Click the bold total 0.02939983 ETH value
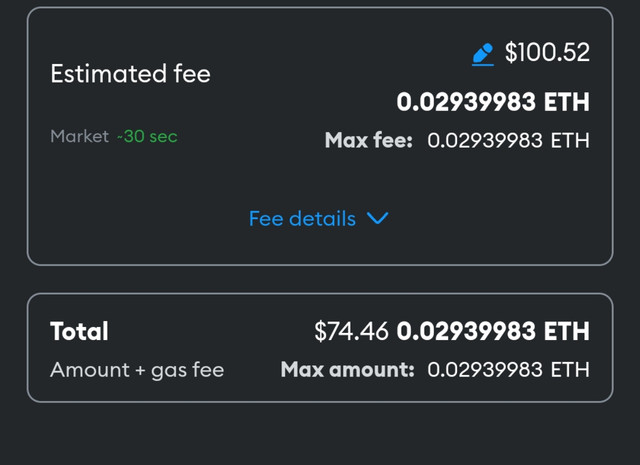640x465 pixels. (x=493, y=331)
